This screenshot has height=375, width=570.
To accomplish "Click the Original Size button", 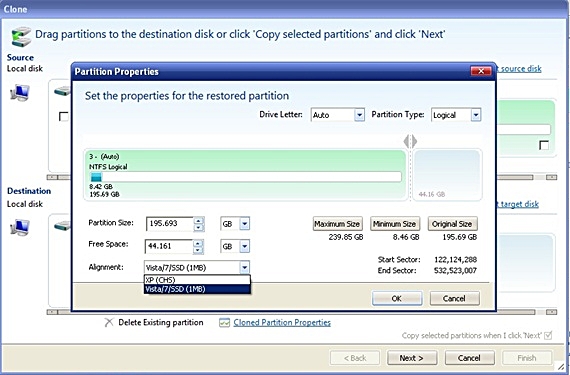I will [x=452, y=224].
